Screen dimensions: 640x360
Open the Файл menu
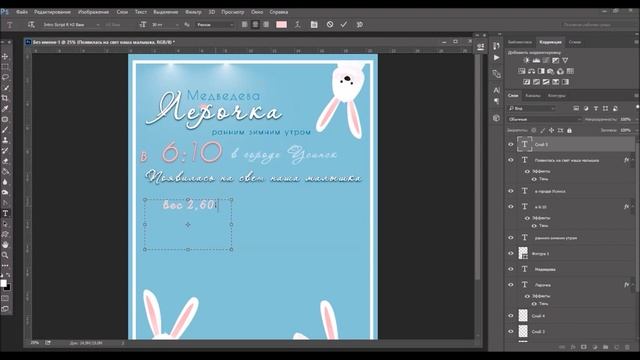22,12
